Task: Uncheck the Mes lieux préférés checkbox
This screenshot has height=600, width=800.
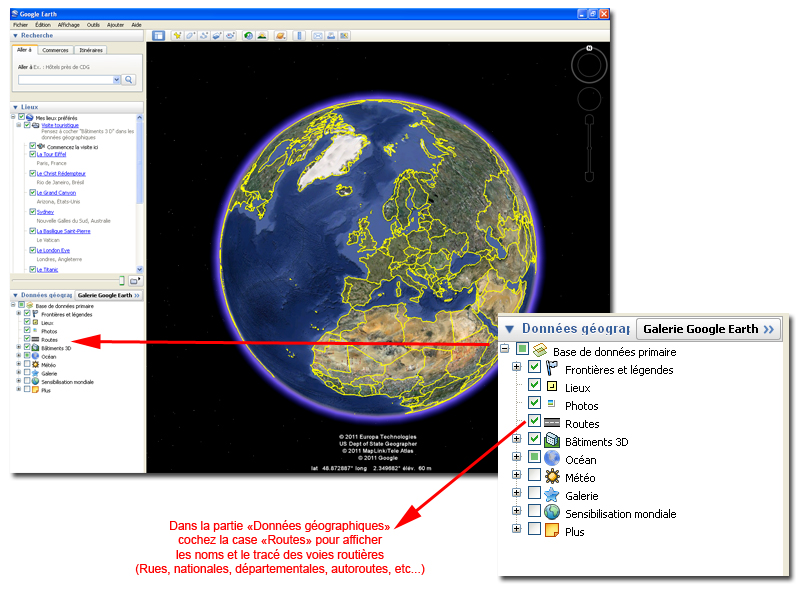Action: [x=21, y=117]
